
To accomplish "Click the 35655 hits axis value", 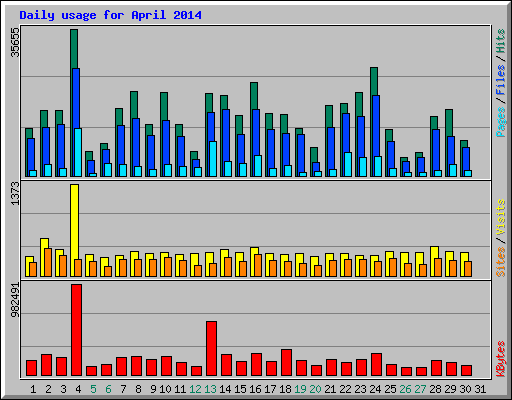I will coord(15,42).
